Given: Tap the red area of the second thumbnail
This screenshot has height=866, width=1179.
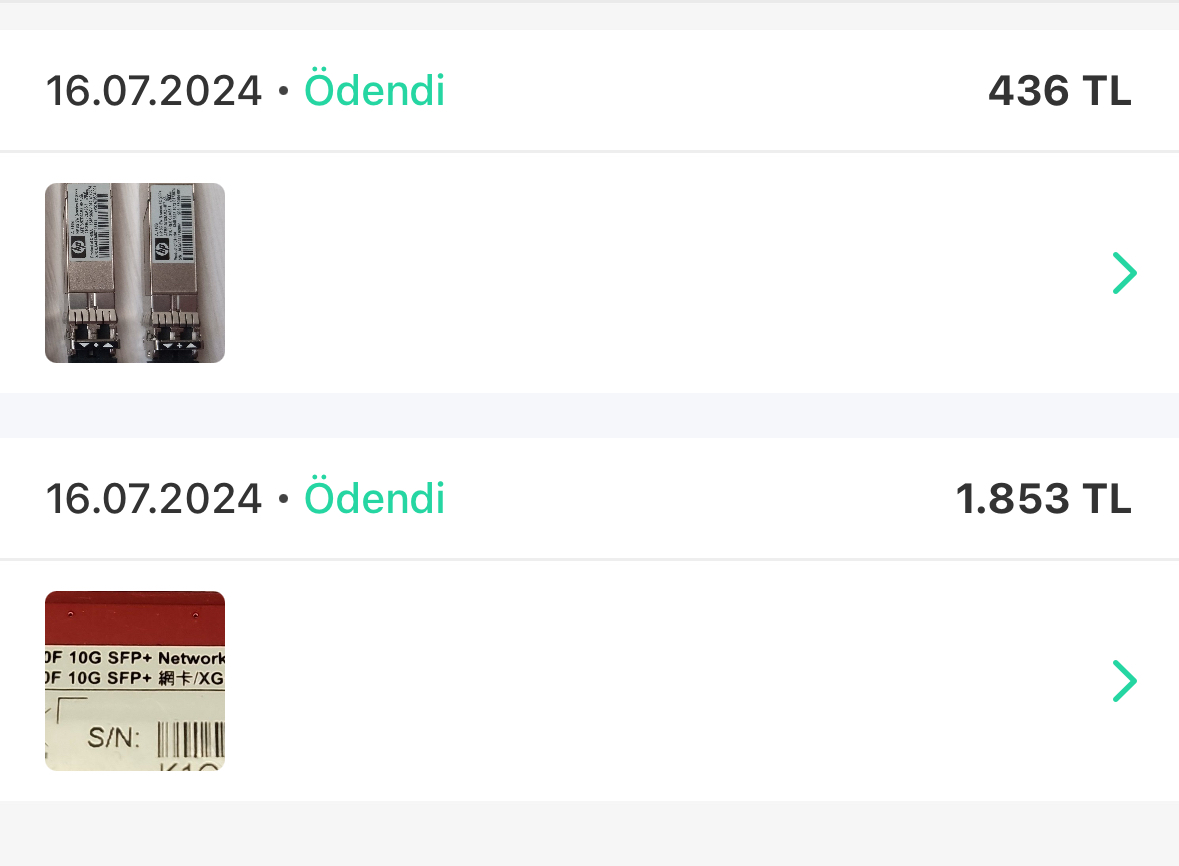Looking at the screenshot, I should click(x=135, y=616).
